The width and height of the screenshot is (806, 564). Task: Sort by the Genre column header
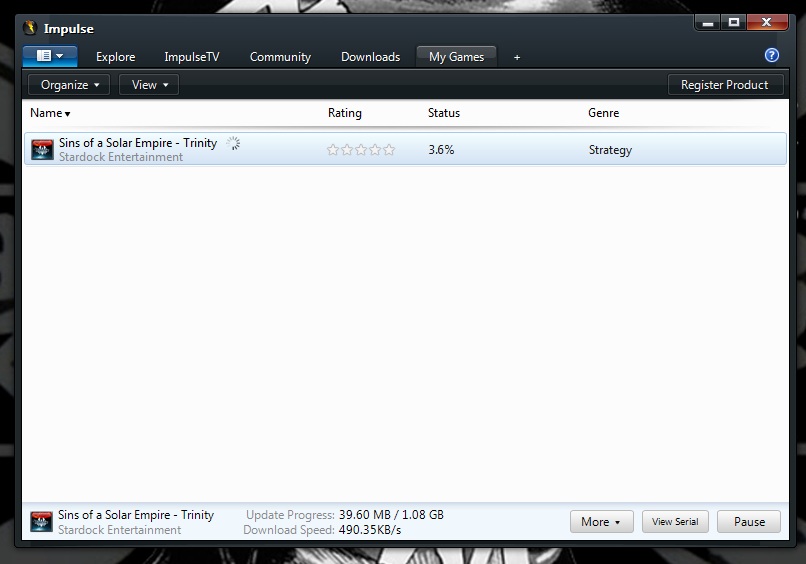[603, 113]
